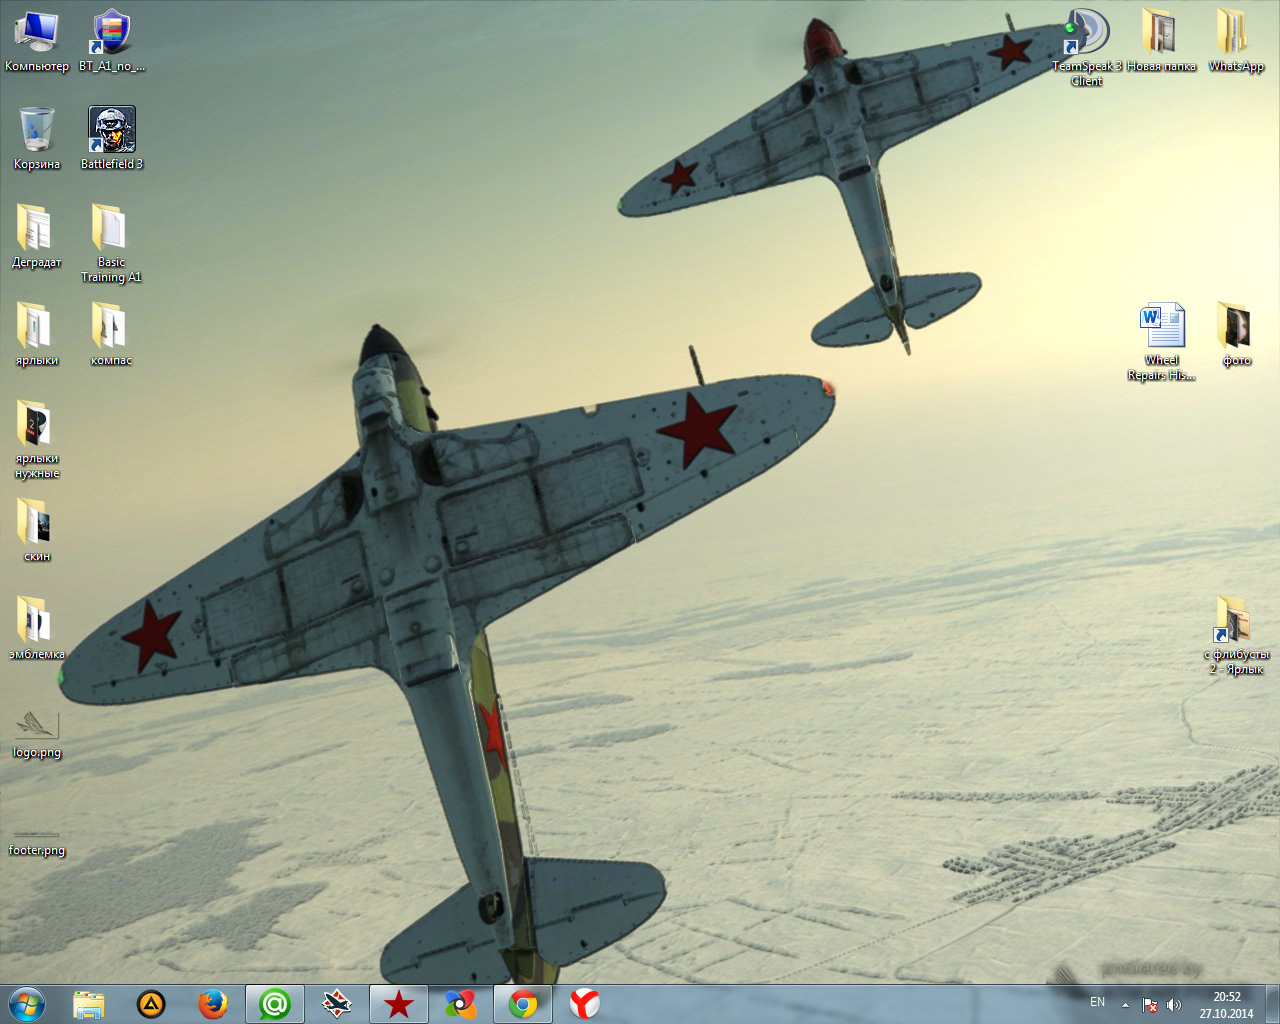Viewport: 1280px width, 1024px height.
Task: Select the BT_A1_no_... shortcut icon
Action: pos(111,42)
